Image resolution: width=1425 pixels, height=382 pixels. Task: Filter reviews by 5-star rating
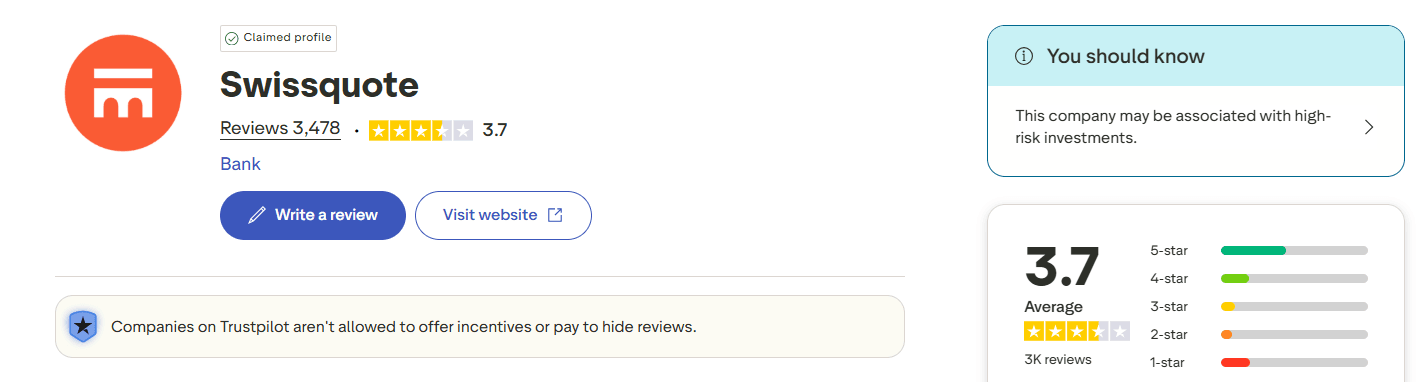[x=1259, y=250]
